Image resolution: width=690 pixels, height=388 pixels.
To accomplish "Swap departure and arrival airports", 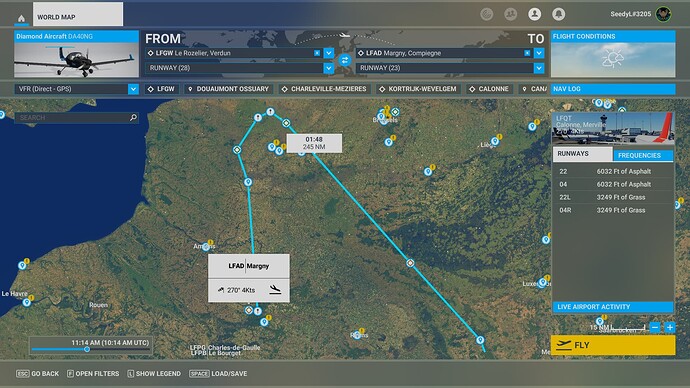I will coord(345,60).
